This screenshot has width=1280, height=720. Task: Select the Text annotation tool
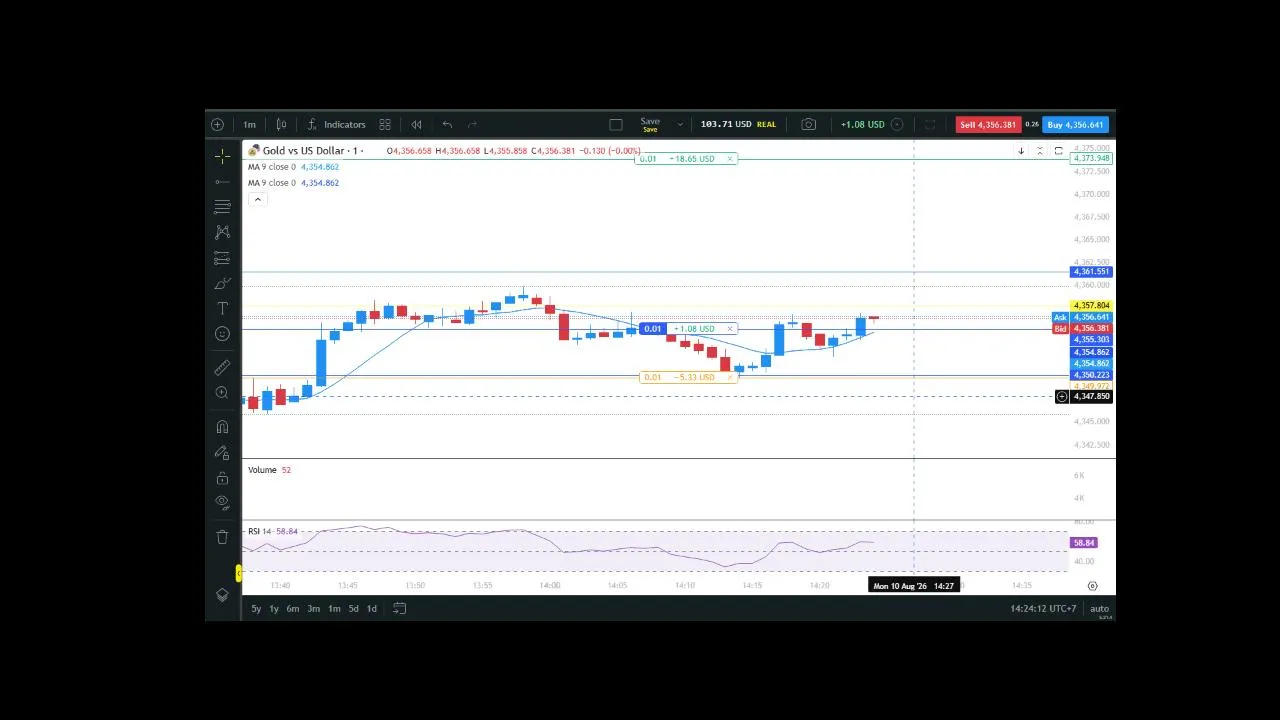(222, 309)
